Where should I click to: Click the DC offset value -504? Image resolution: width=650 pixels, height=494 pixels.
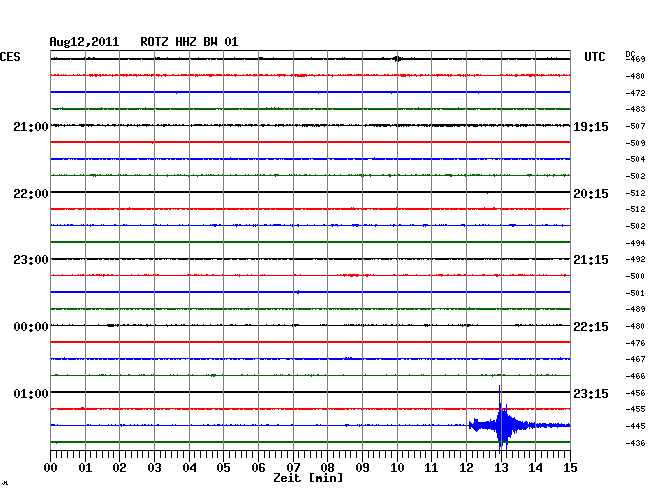635,159
